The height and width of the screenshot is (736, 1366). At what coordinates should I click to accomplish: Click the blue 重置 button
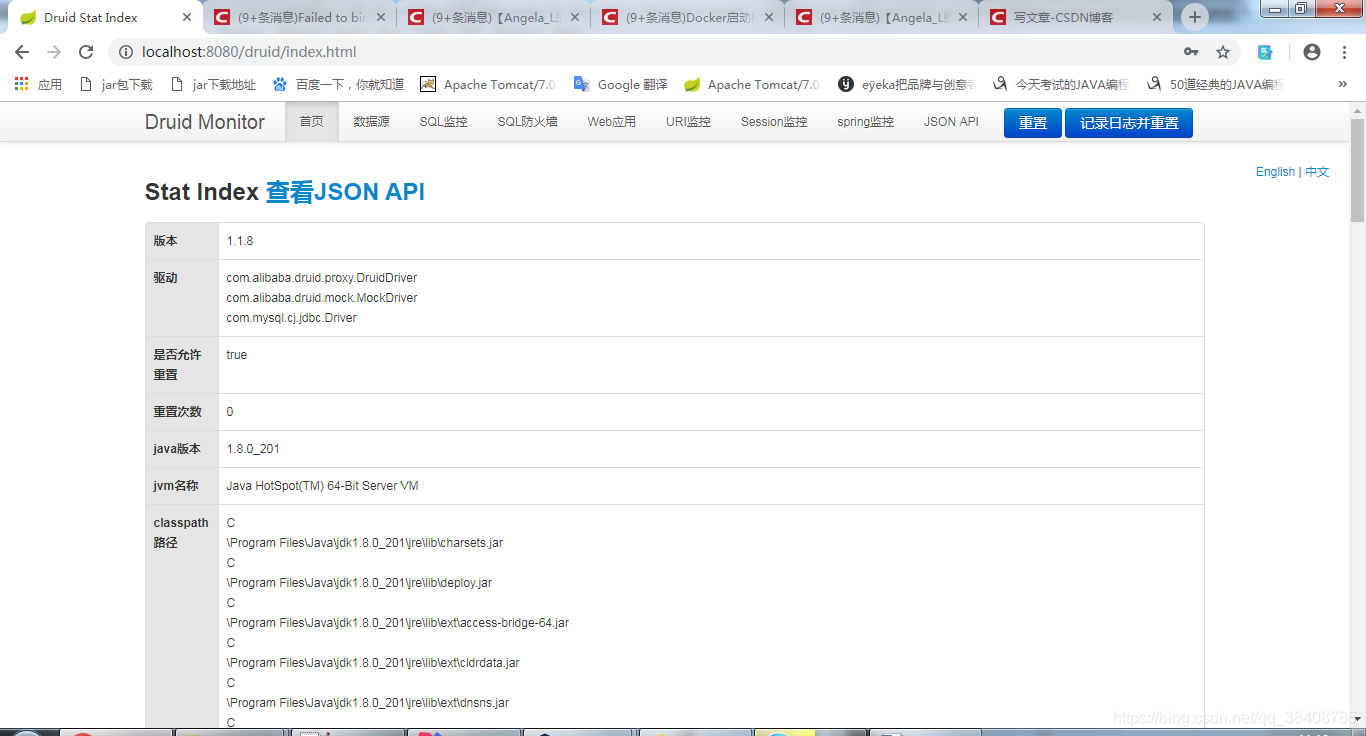pos(1033,123)
